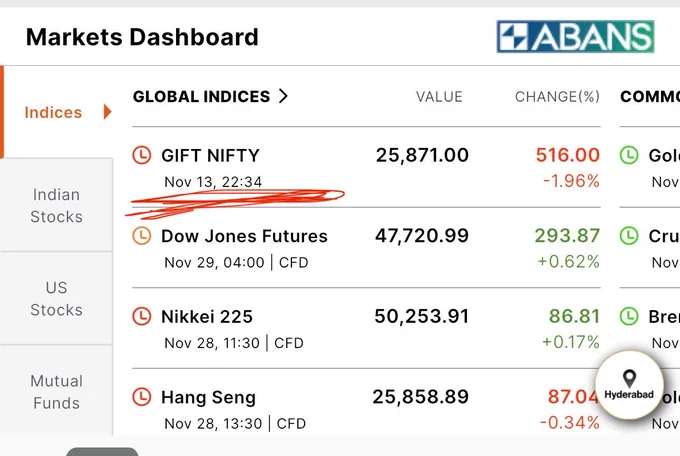The width and height of the screenshot is (680, 456).
Task: Switch to the Indian Stocks tab
Action: click(x=56, y=205)
